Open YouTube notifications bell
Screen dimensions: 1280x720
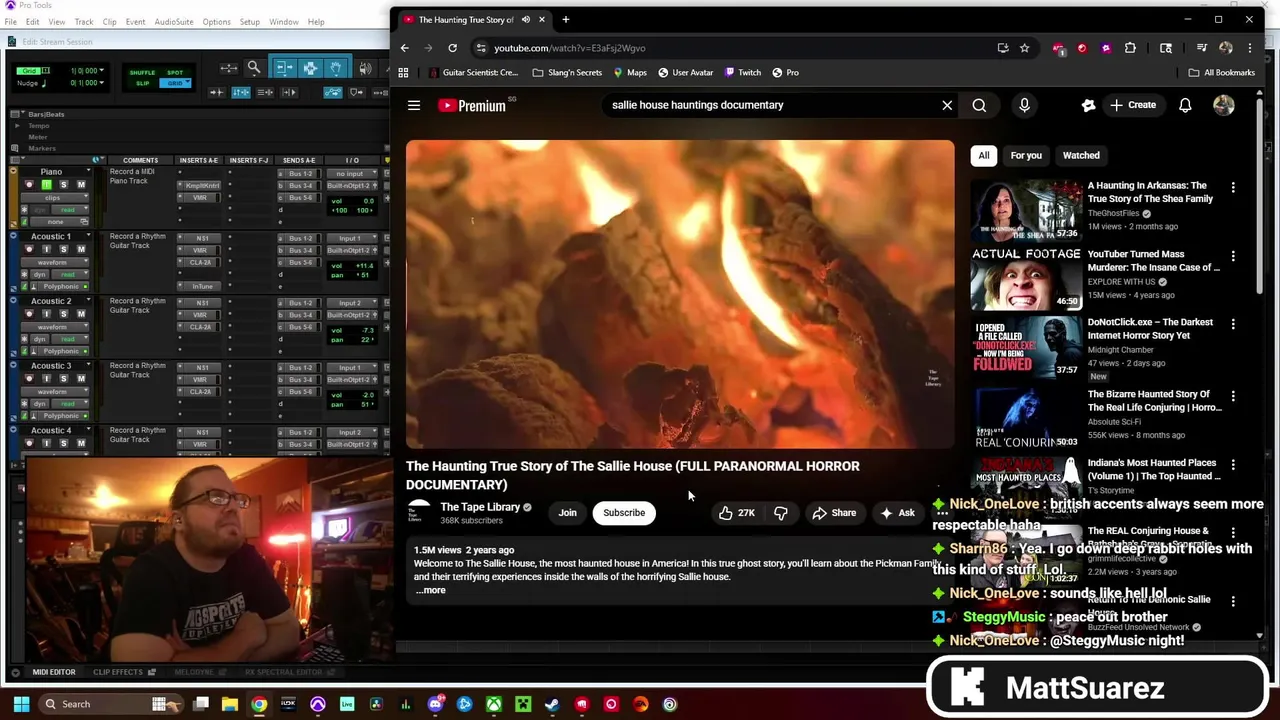tap(1185, 105)
